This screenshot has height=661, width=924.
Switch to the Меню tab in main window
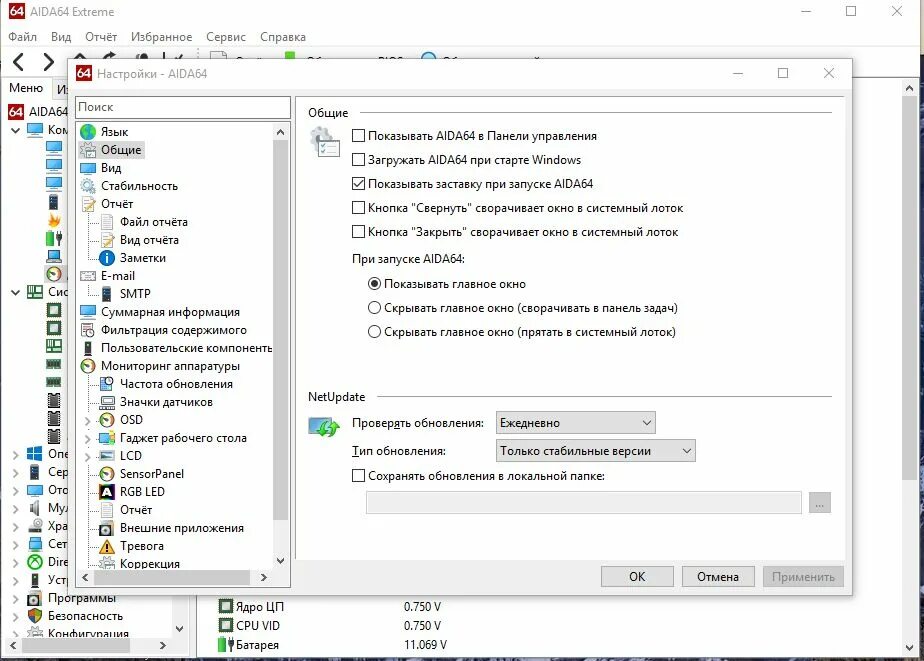click(26, 88)
